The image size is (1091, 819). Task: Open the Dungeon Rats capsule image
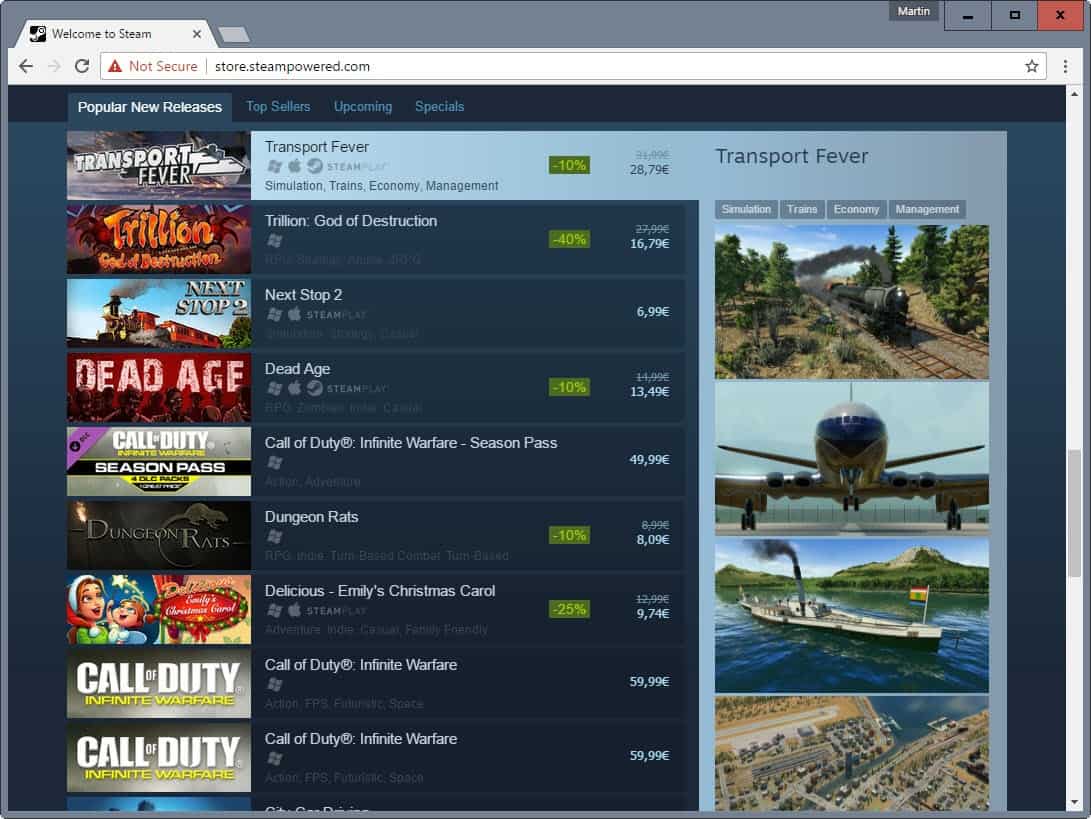point(159,535)
